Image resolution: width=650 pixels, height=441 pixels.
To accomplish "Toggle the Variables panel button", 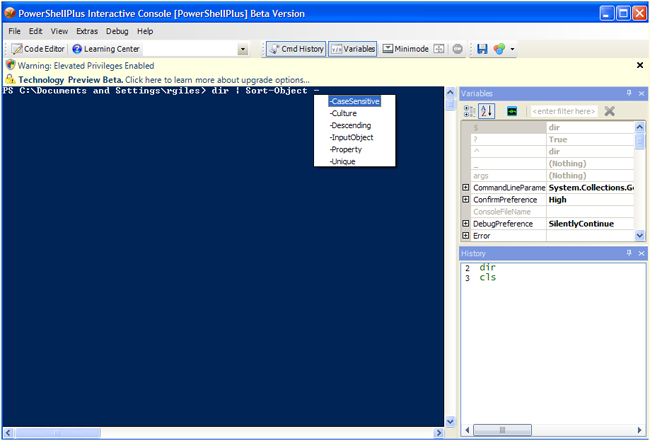I will click(x=353, y=49).
